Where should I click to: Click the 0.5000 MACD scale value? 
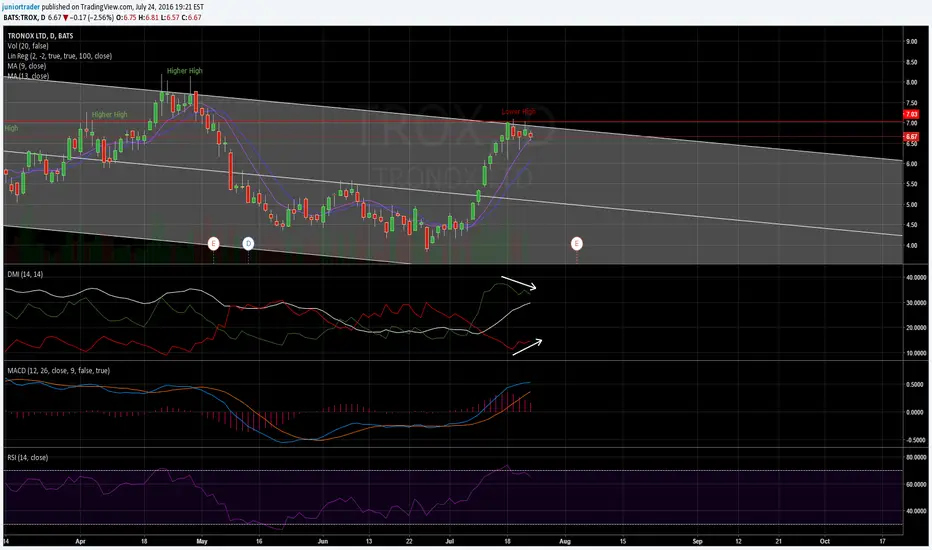(916, 385)
